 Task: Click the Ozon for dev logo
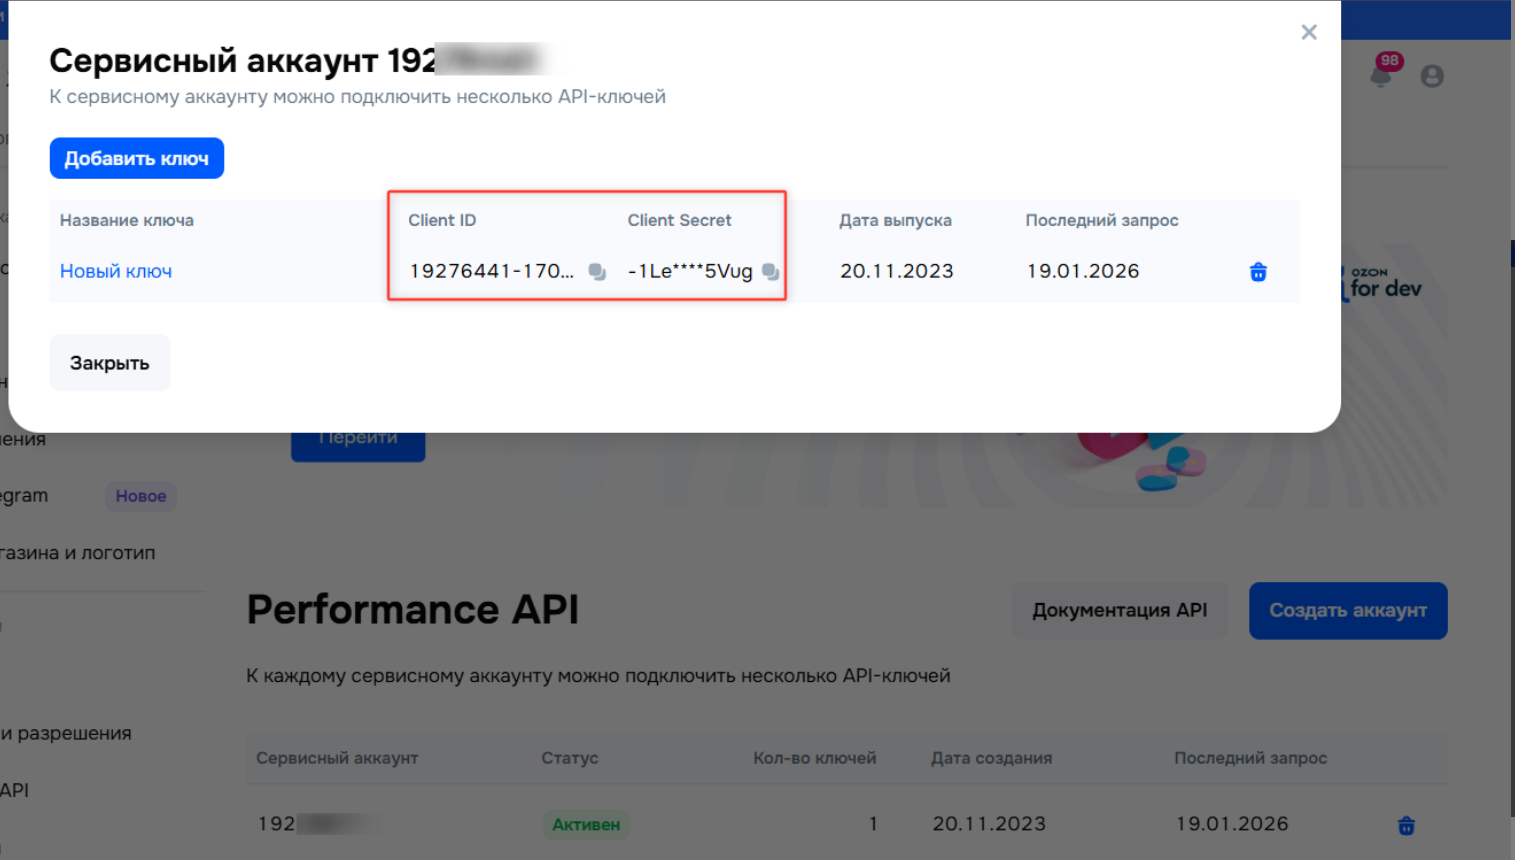point(1385,285)
